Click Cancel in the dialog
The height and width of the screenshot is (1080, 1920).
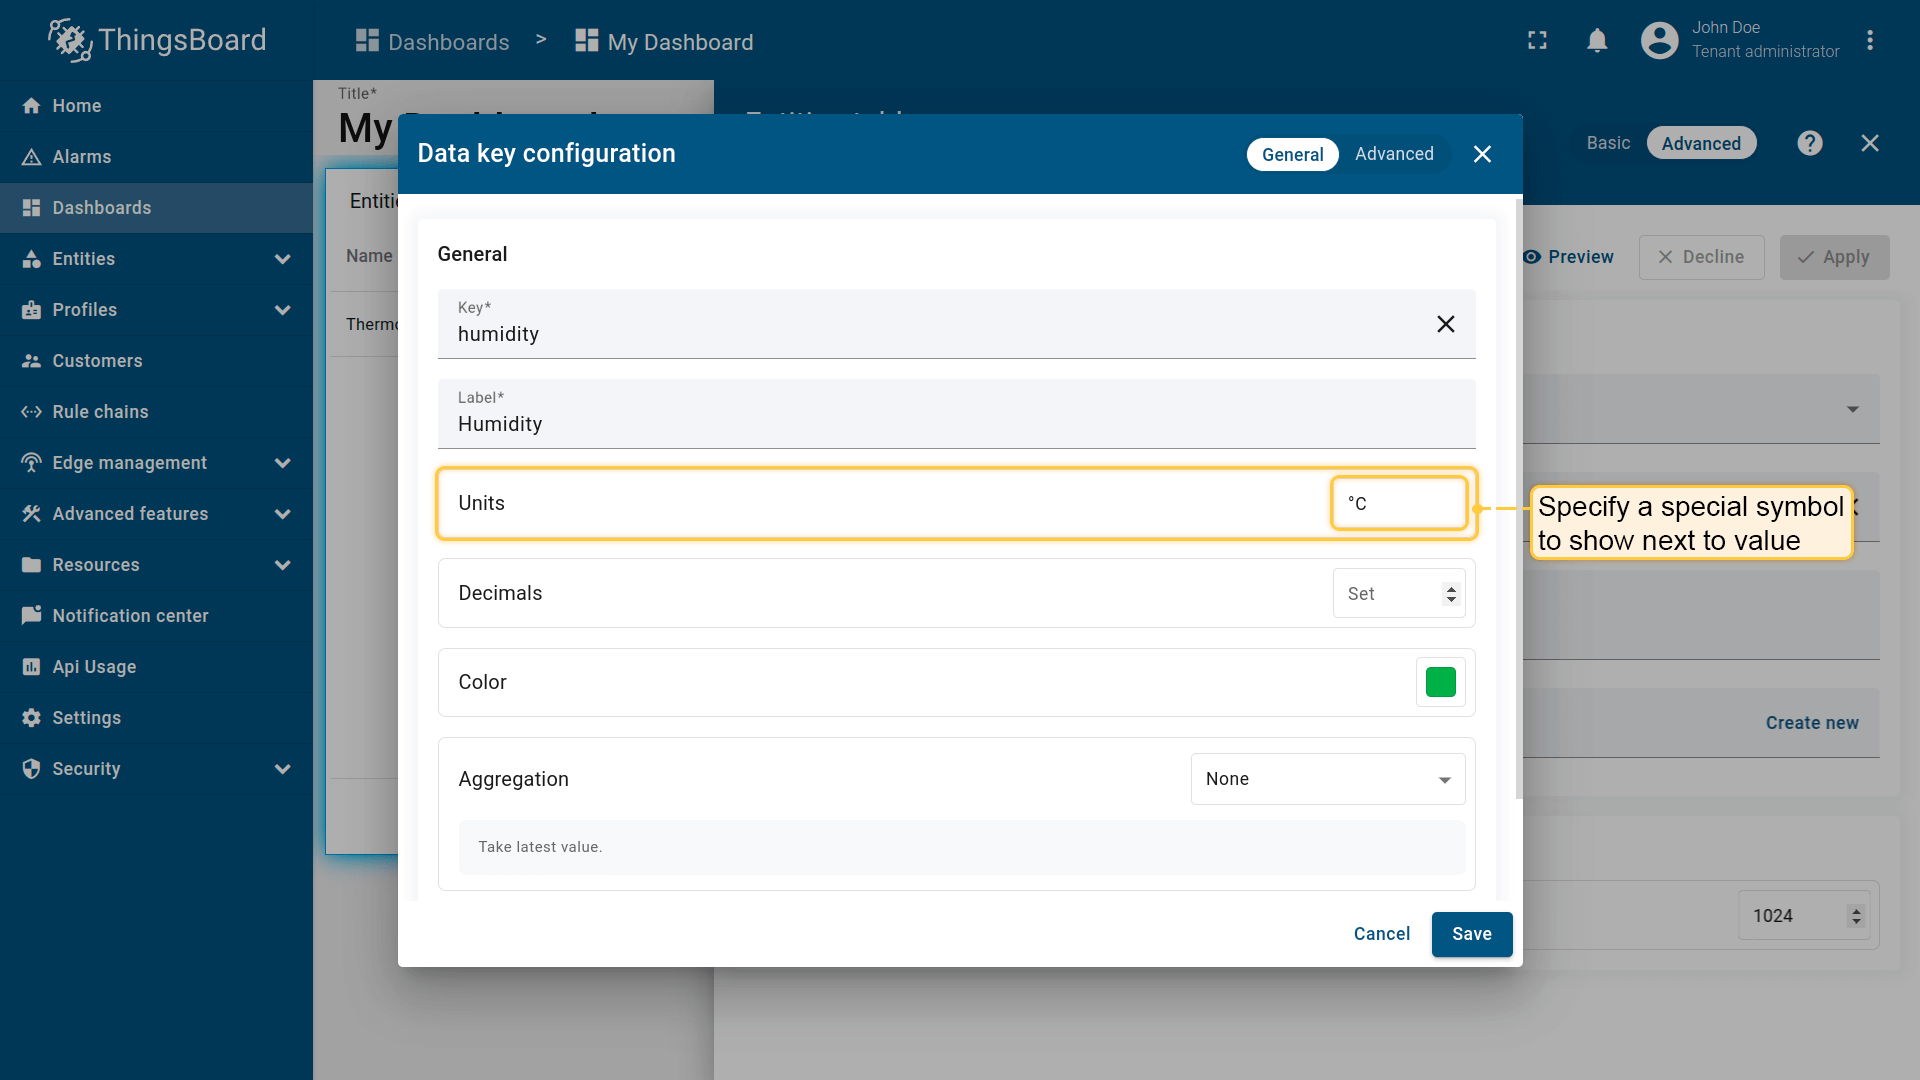coord(1381,934)
